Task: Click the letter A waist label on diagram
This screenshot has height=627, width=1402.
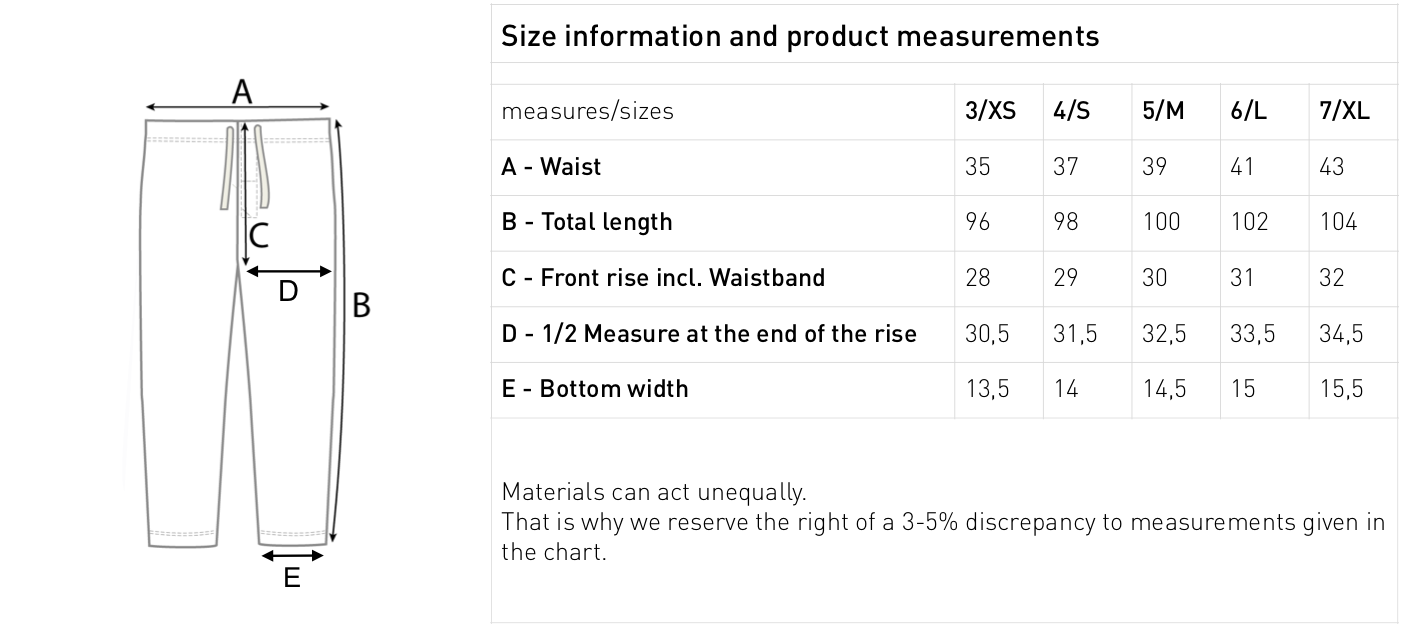Action: point(242,91)
